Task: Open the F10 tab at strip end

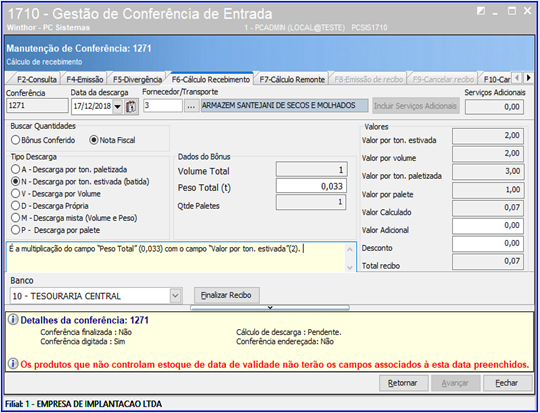Action: (x=496, y=80)
